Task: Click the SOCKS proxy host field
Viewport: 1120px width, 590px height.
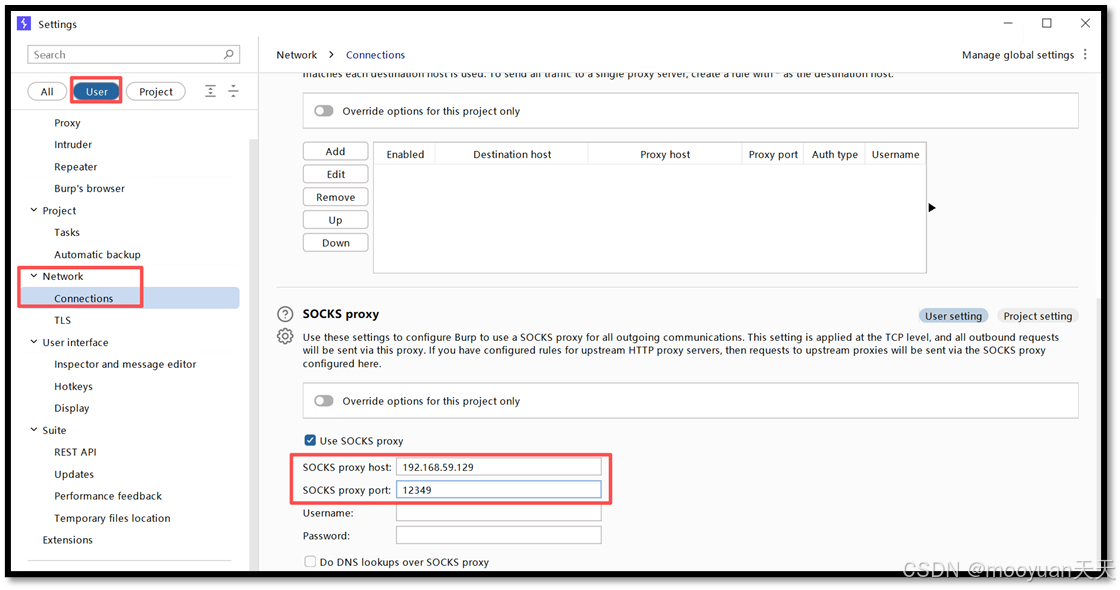Action: 499,467
